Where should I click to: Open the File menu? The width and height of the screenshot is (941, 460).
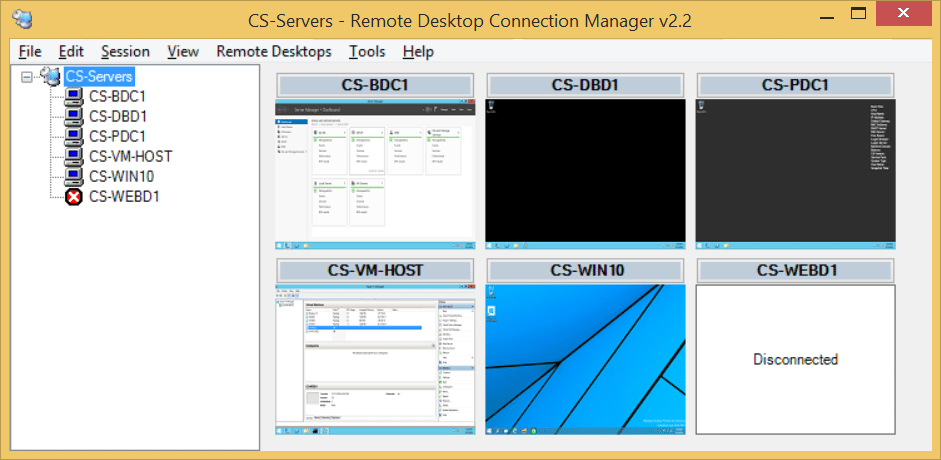30,52
